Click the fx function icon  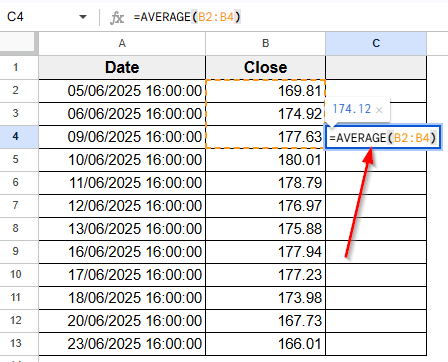(117, 17)
